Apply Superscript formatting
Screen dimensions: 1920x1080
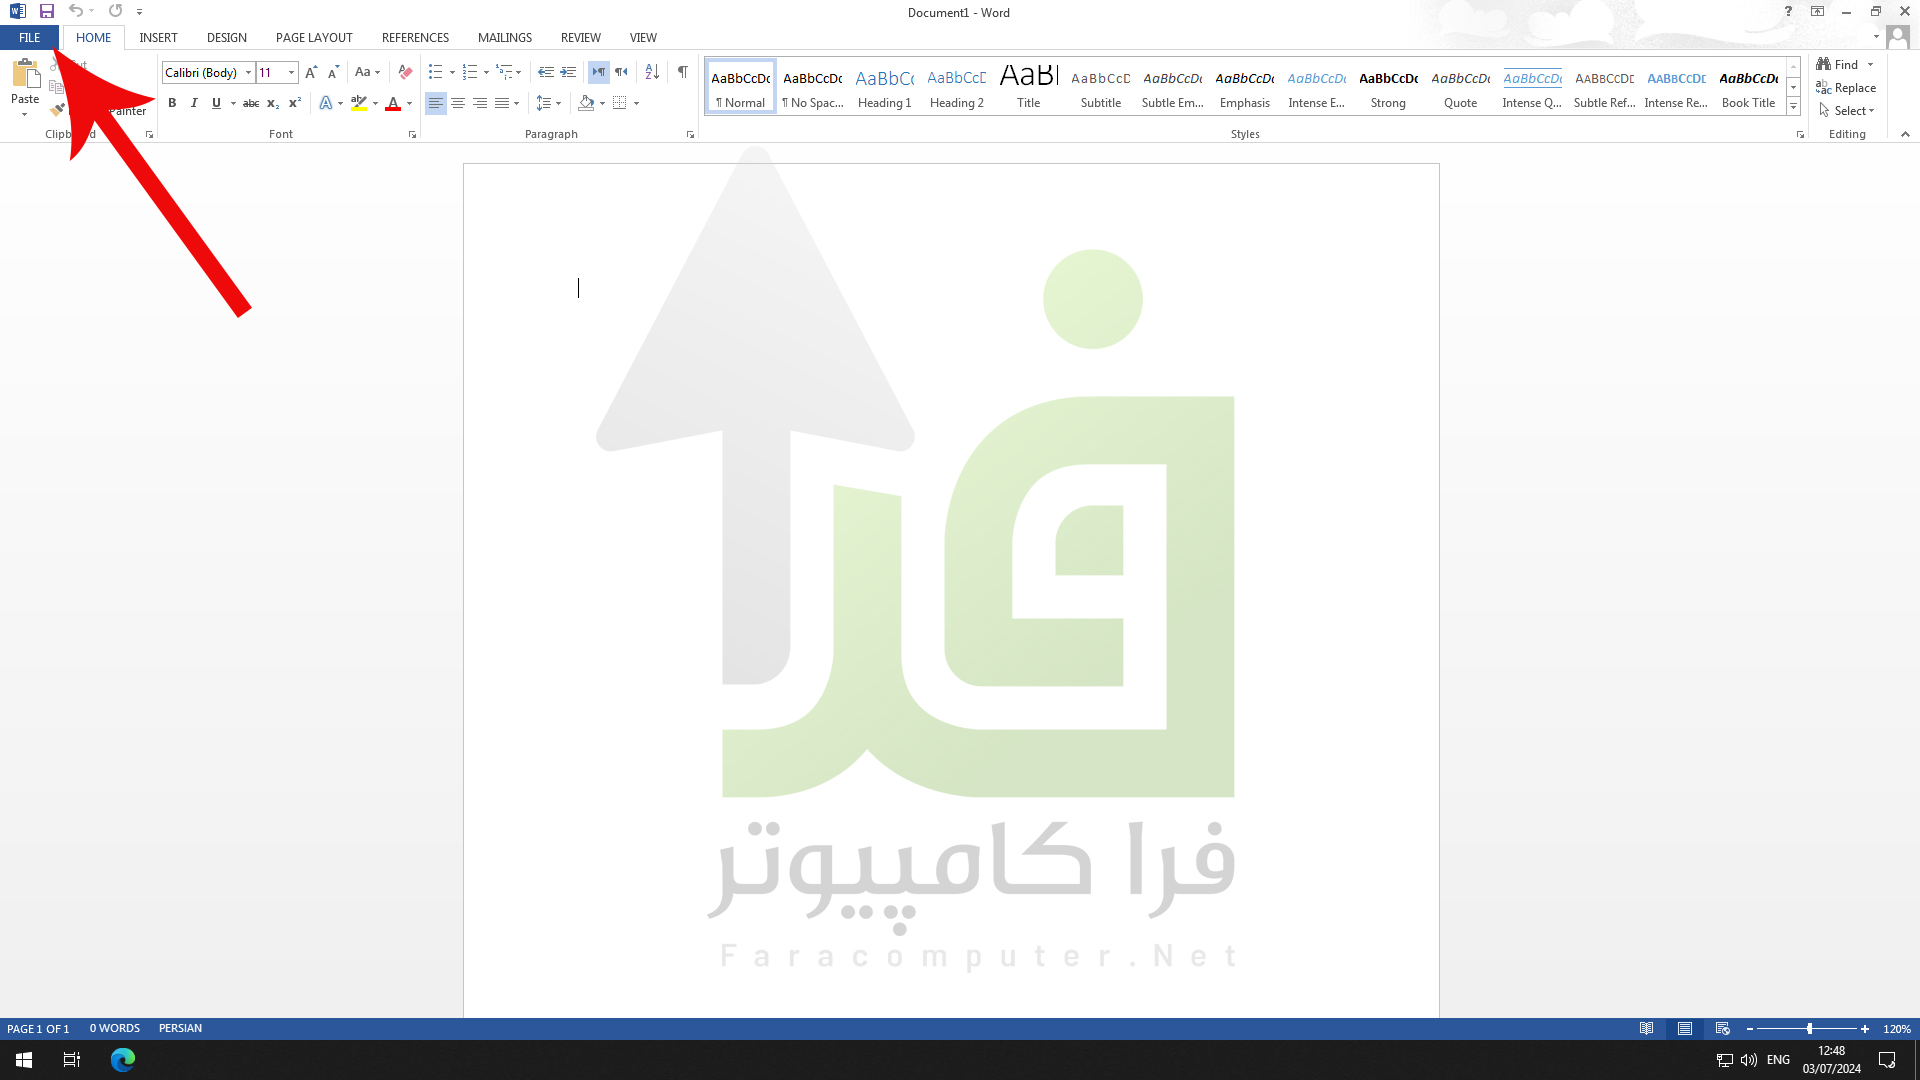point(295,103)
